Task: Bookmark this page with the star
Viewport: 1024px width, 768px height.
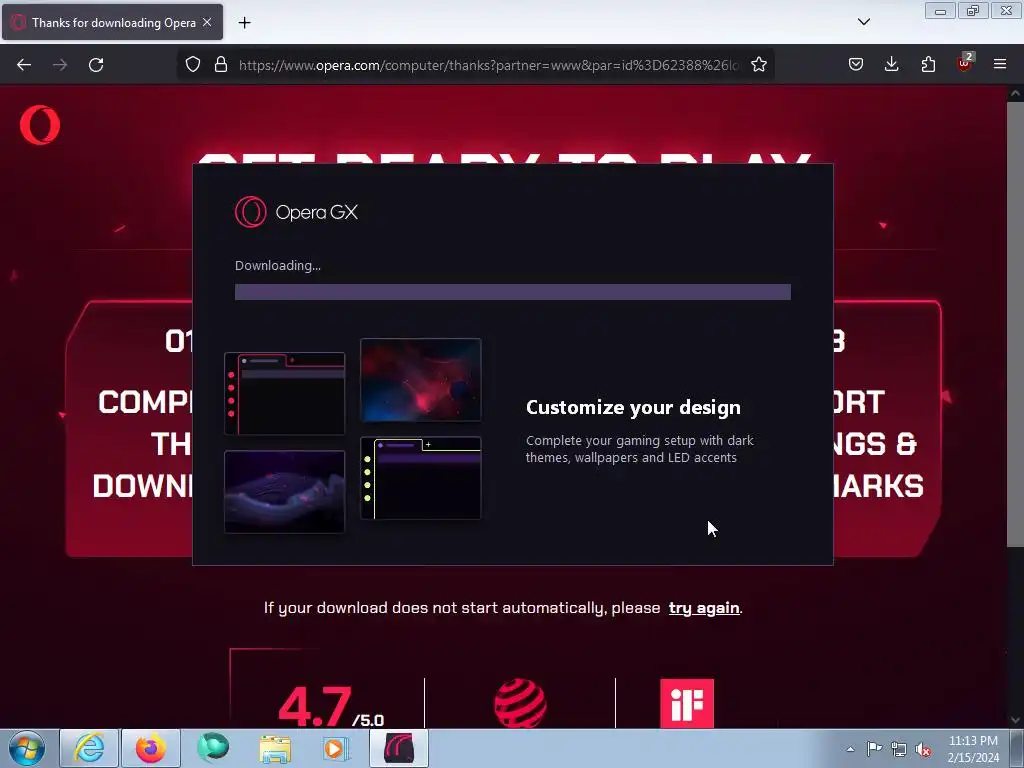Action: [758, 65]
